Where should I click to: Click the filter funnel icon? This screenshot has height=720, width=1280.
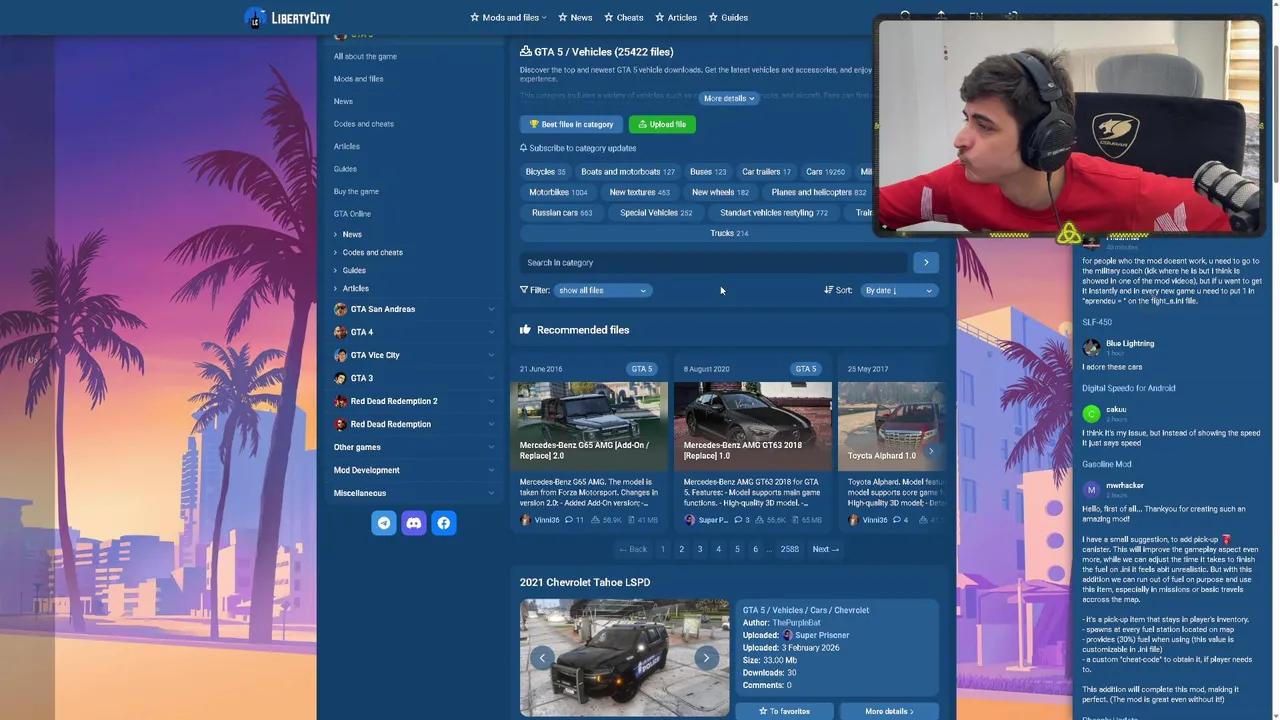(x=524, y=290)
